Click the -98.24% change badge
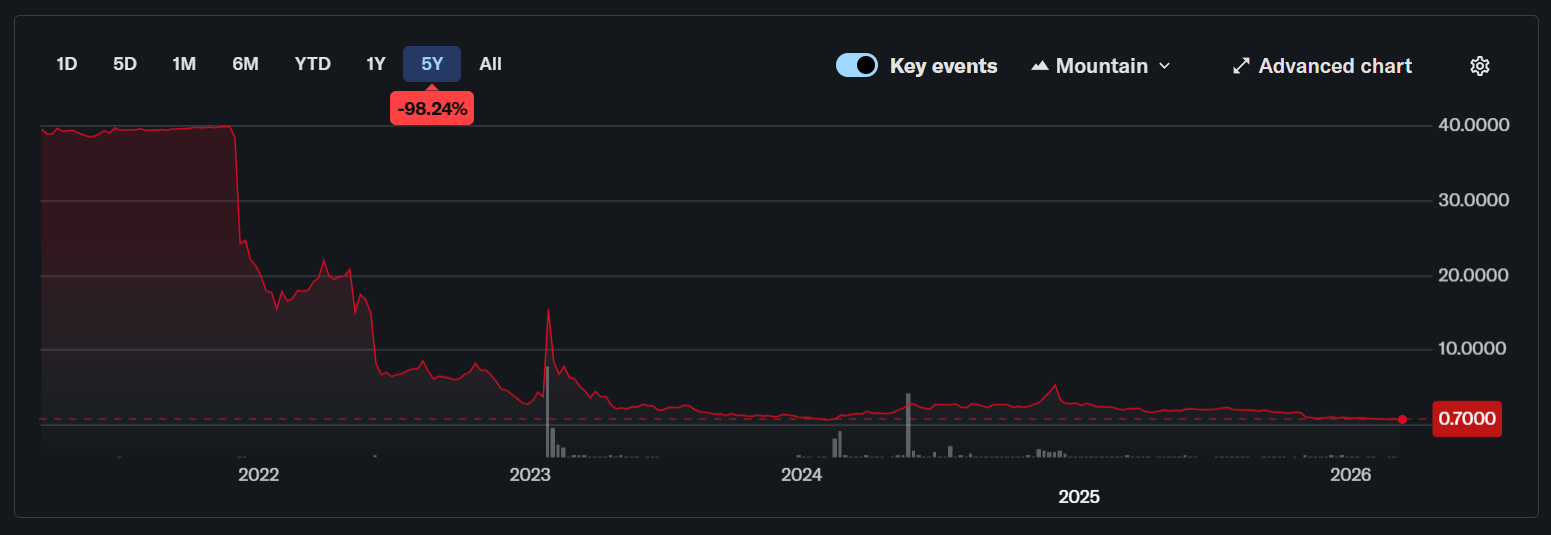This screenshot has width=1551, height=535. pyautogui.click(x=431, y=109)
